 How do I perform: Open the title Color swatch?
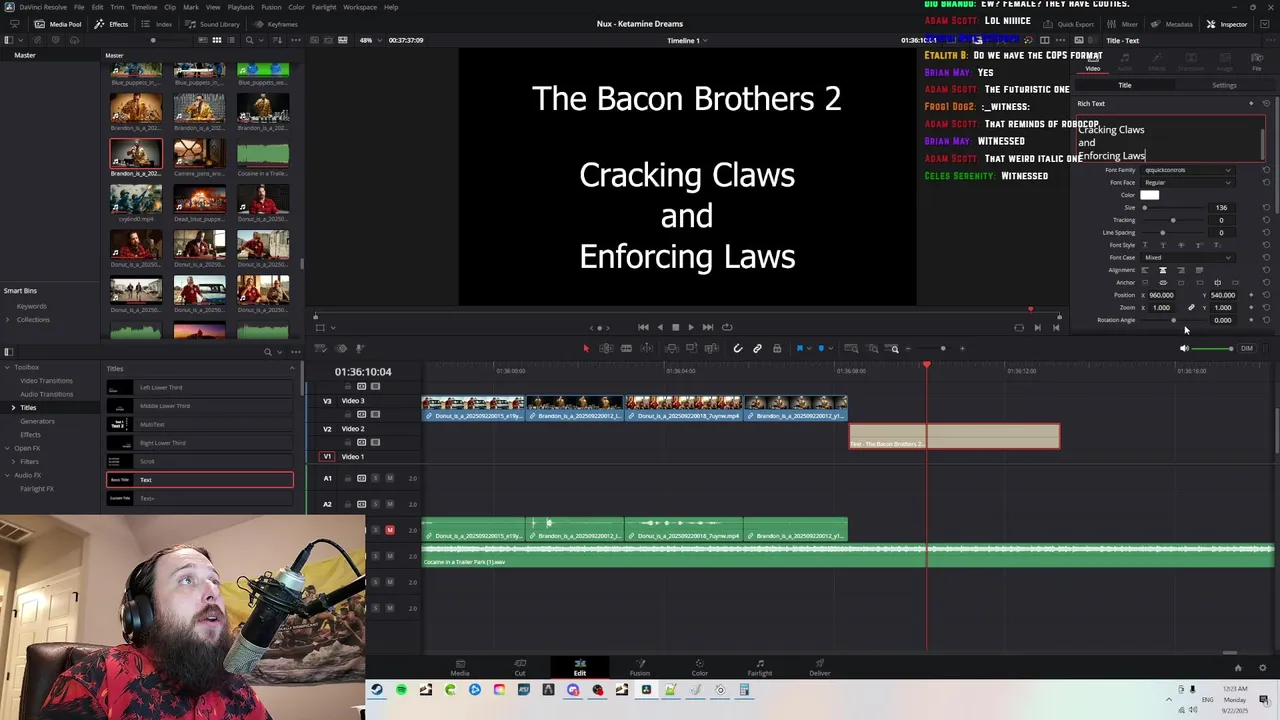(x=1150, y=195)
